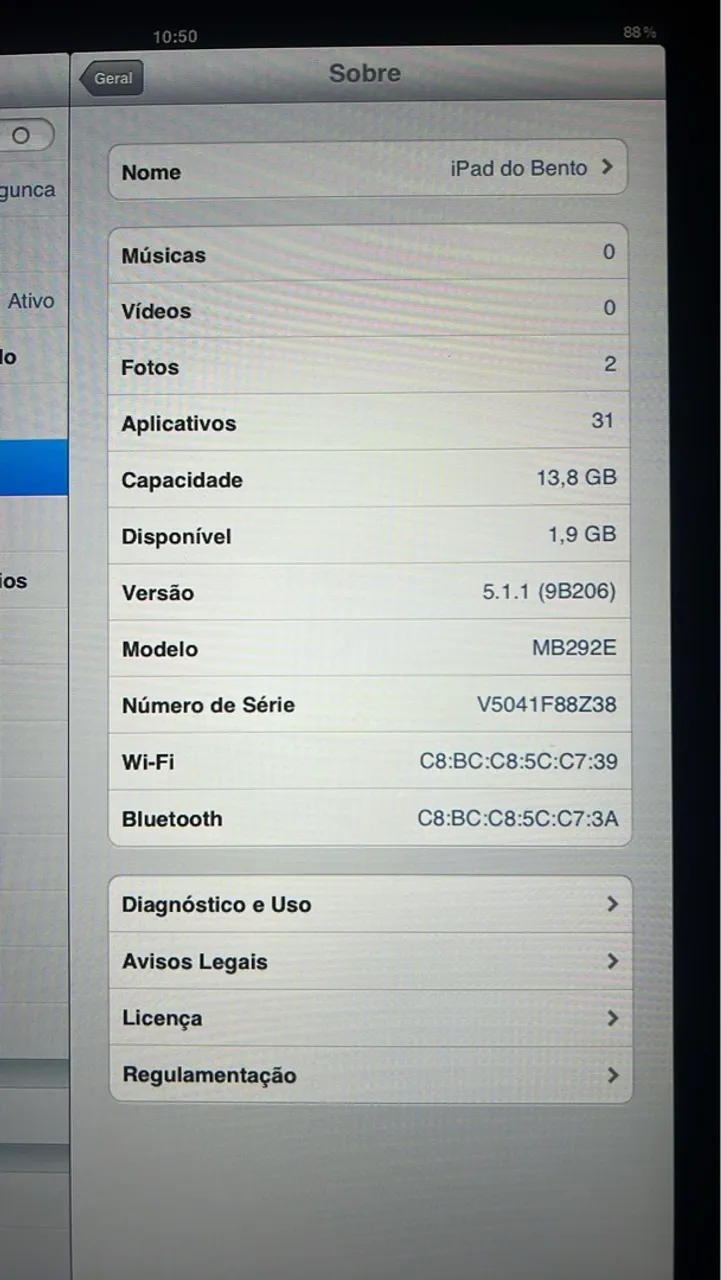Tap the Número de Série value
The height and width of the screenshot is (1280, 721).
(x=547, y=704)
